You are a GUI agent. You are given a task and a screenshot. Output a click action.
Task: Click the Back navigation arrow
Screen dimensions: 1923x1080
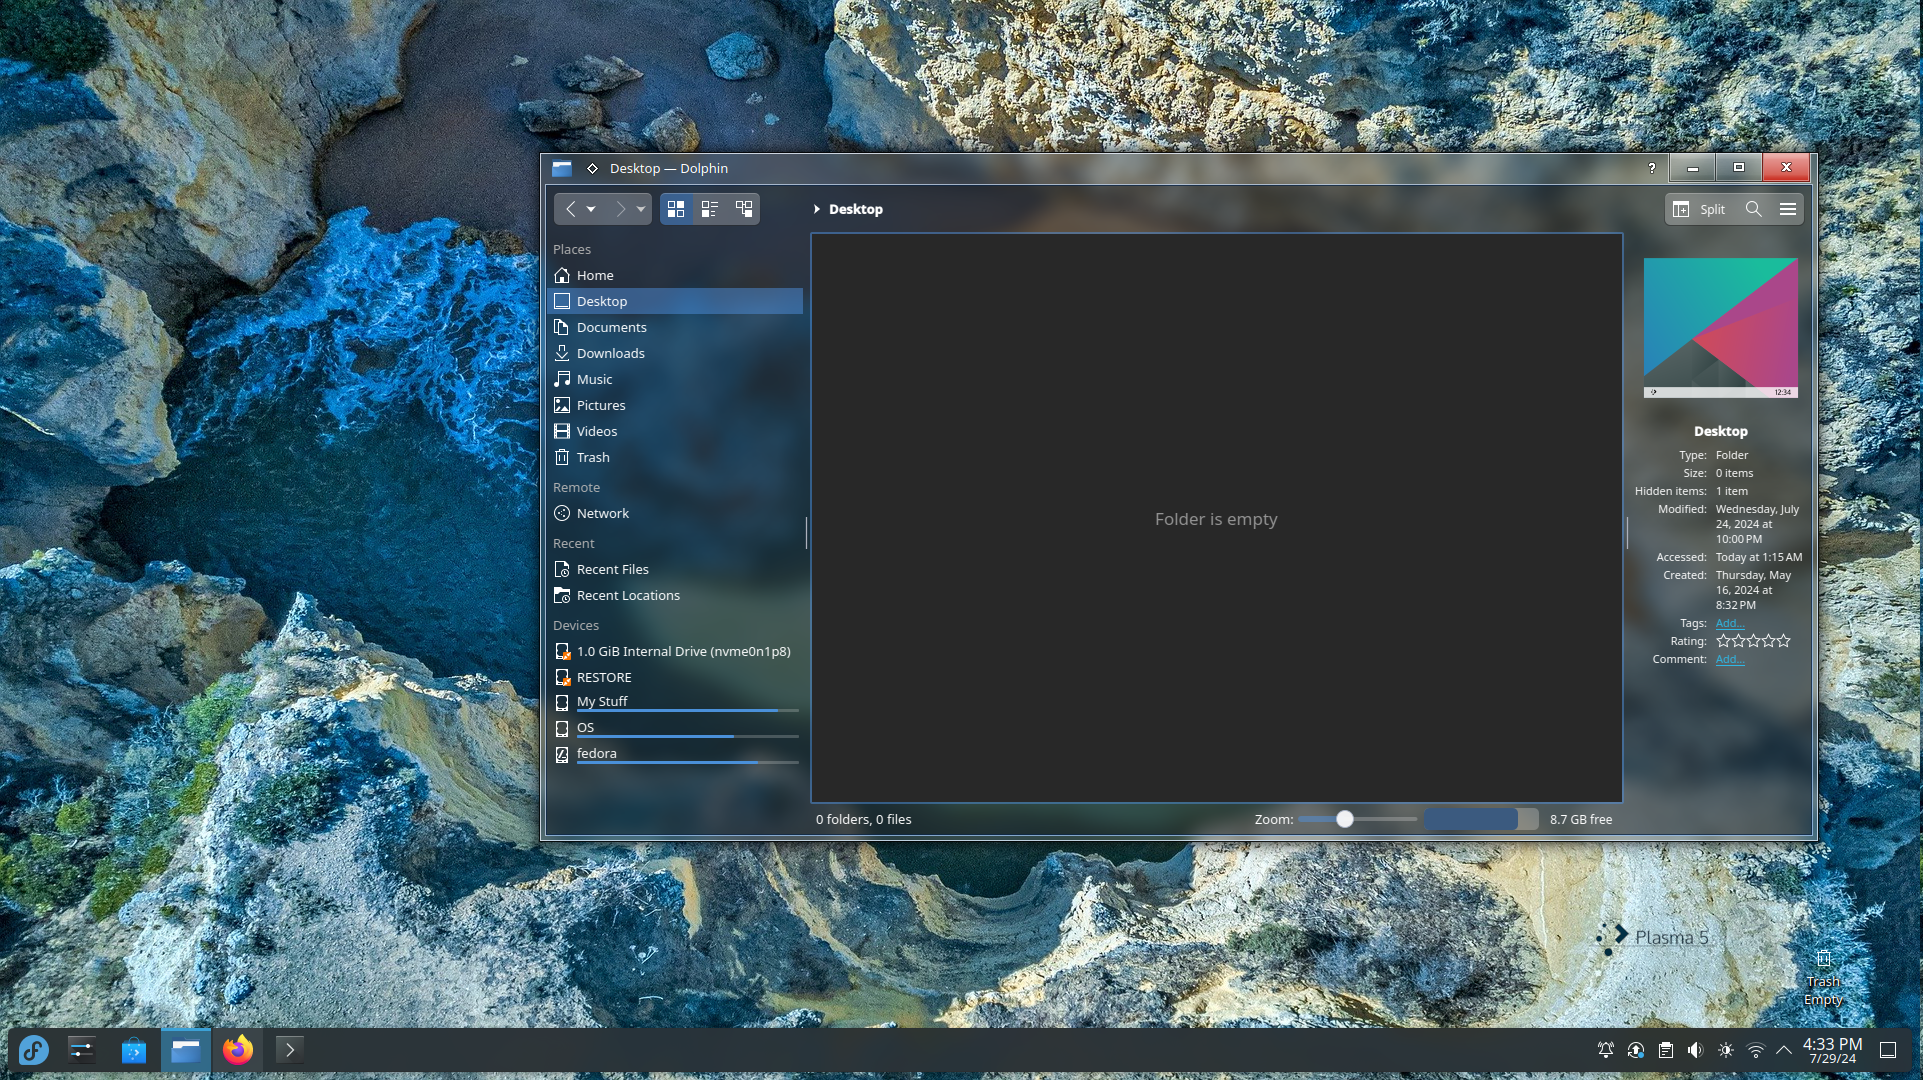(x=570, y=209)
